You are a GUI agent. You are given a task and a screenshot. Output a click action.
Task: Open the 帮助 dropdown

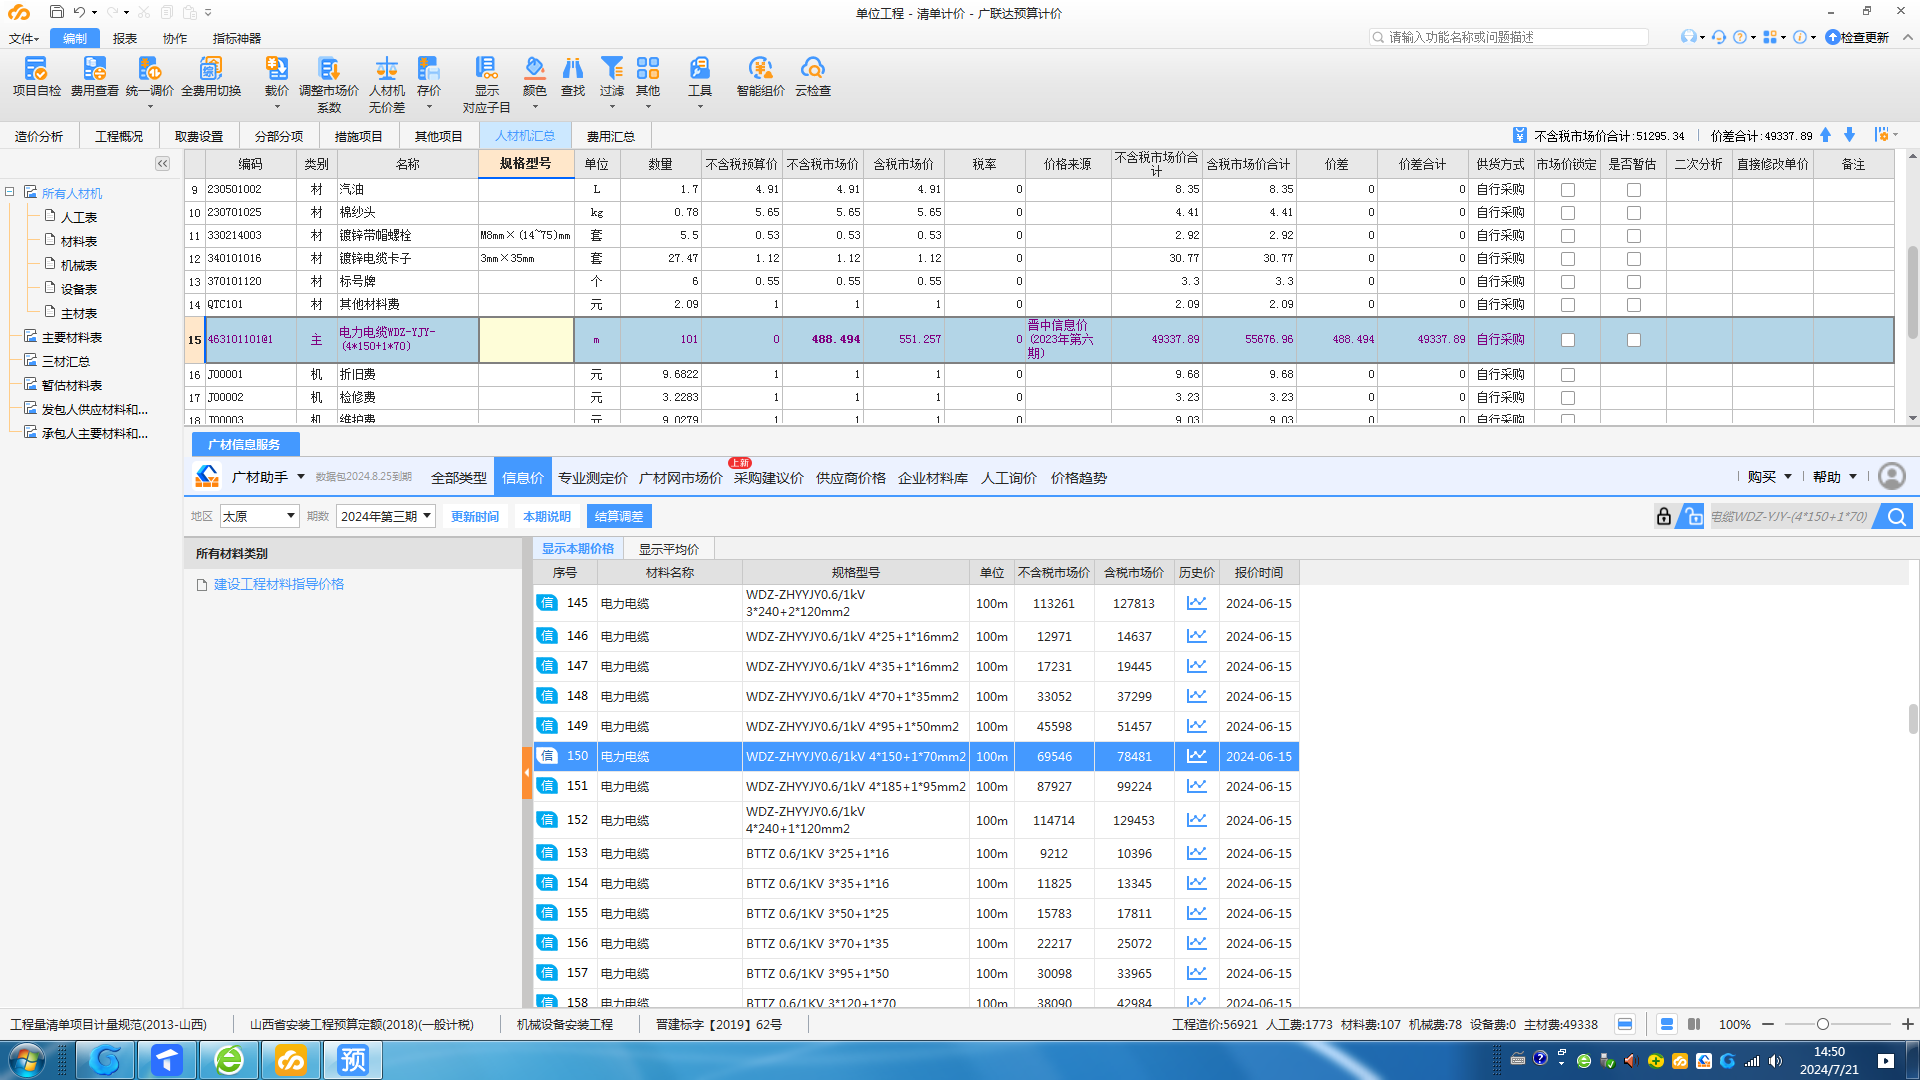coord(1835,477)
